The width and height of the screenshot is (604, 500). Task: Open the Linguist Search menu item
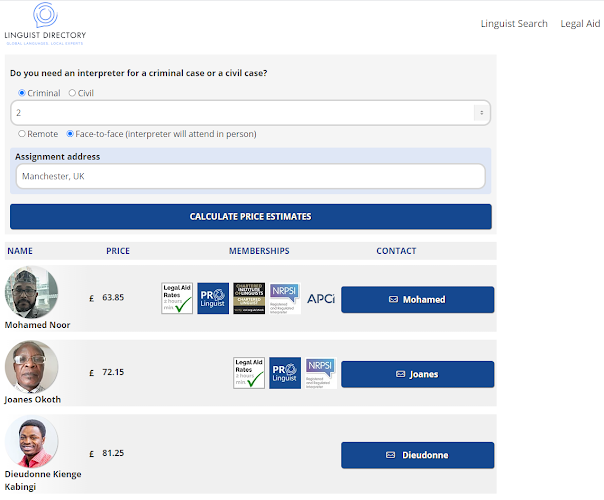coord(514,23)
